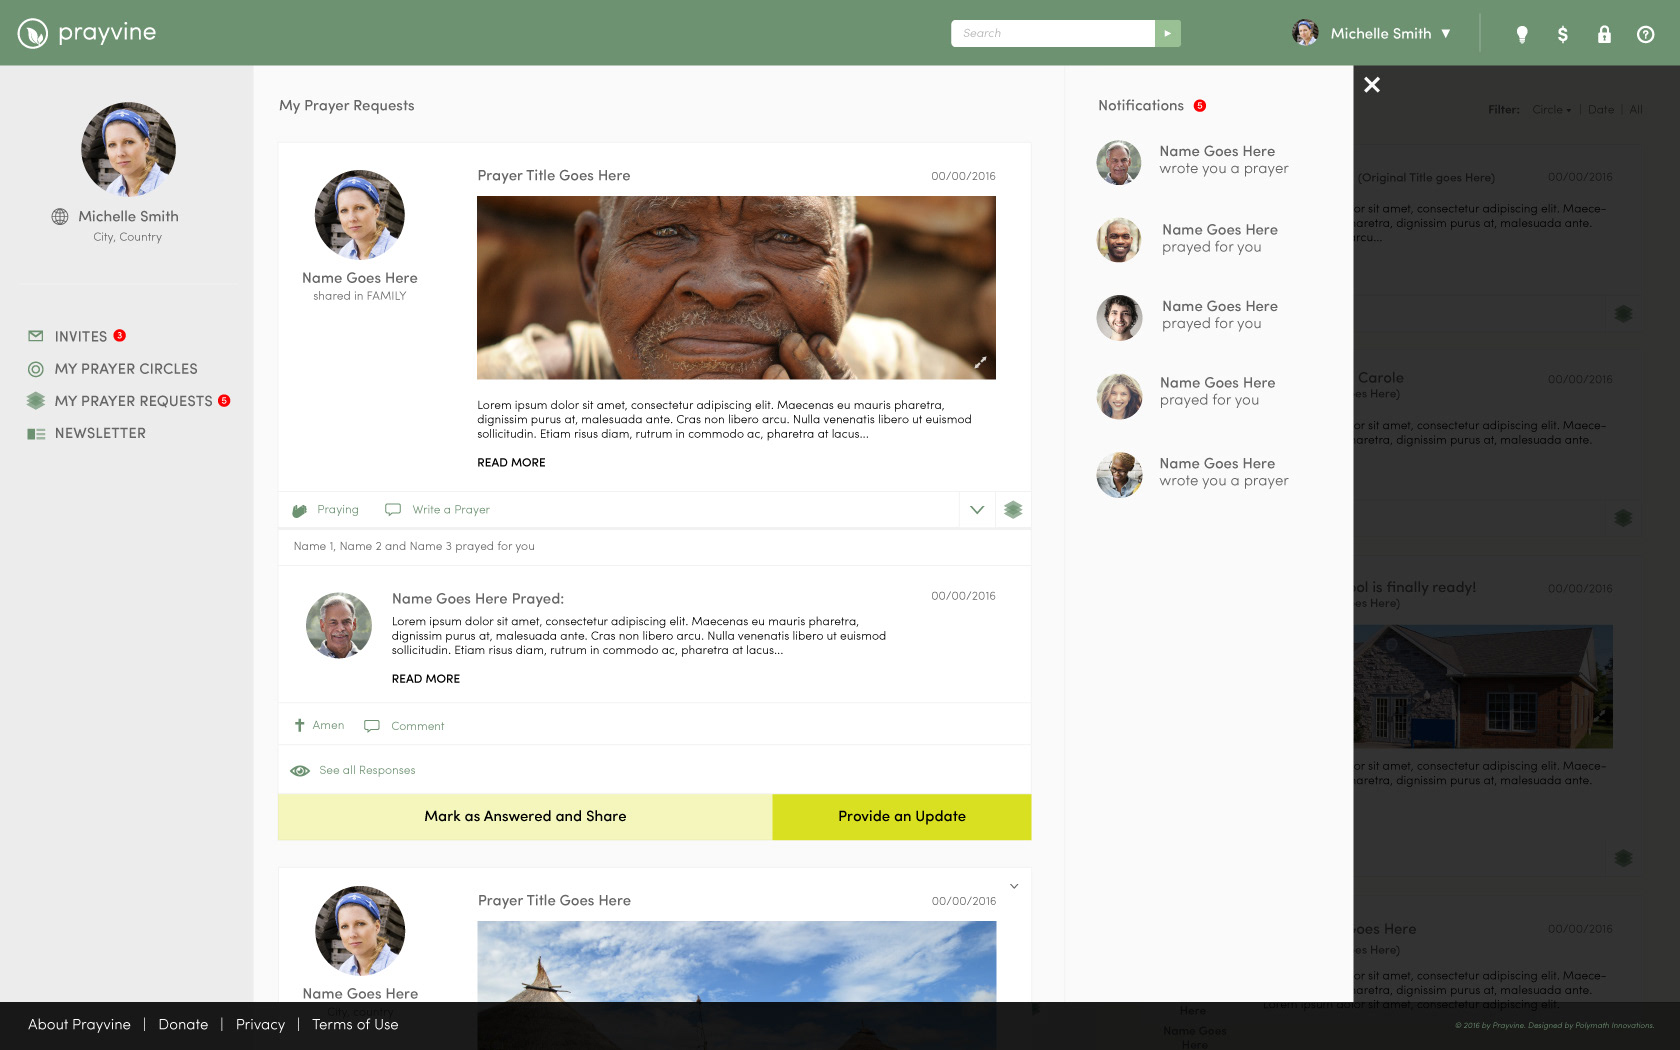Viewport: 1680px width, 1050px height.
Task: Click the Praying hands icon
Action: point(299,510)
